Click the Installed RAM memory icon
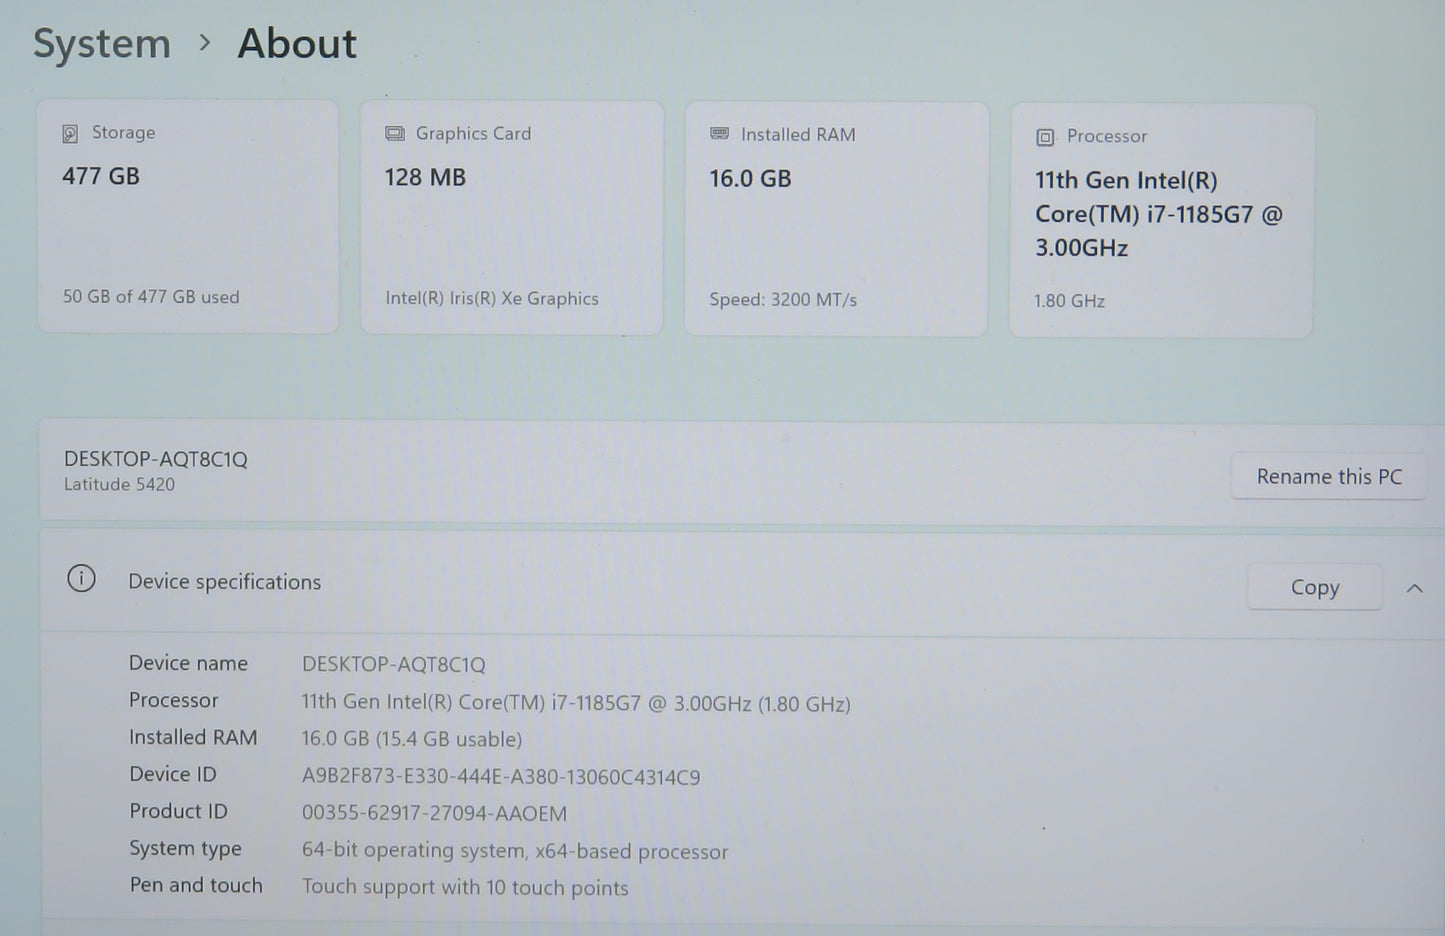Viewport: 1445px width, 936px height. 719,134
